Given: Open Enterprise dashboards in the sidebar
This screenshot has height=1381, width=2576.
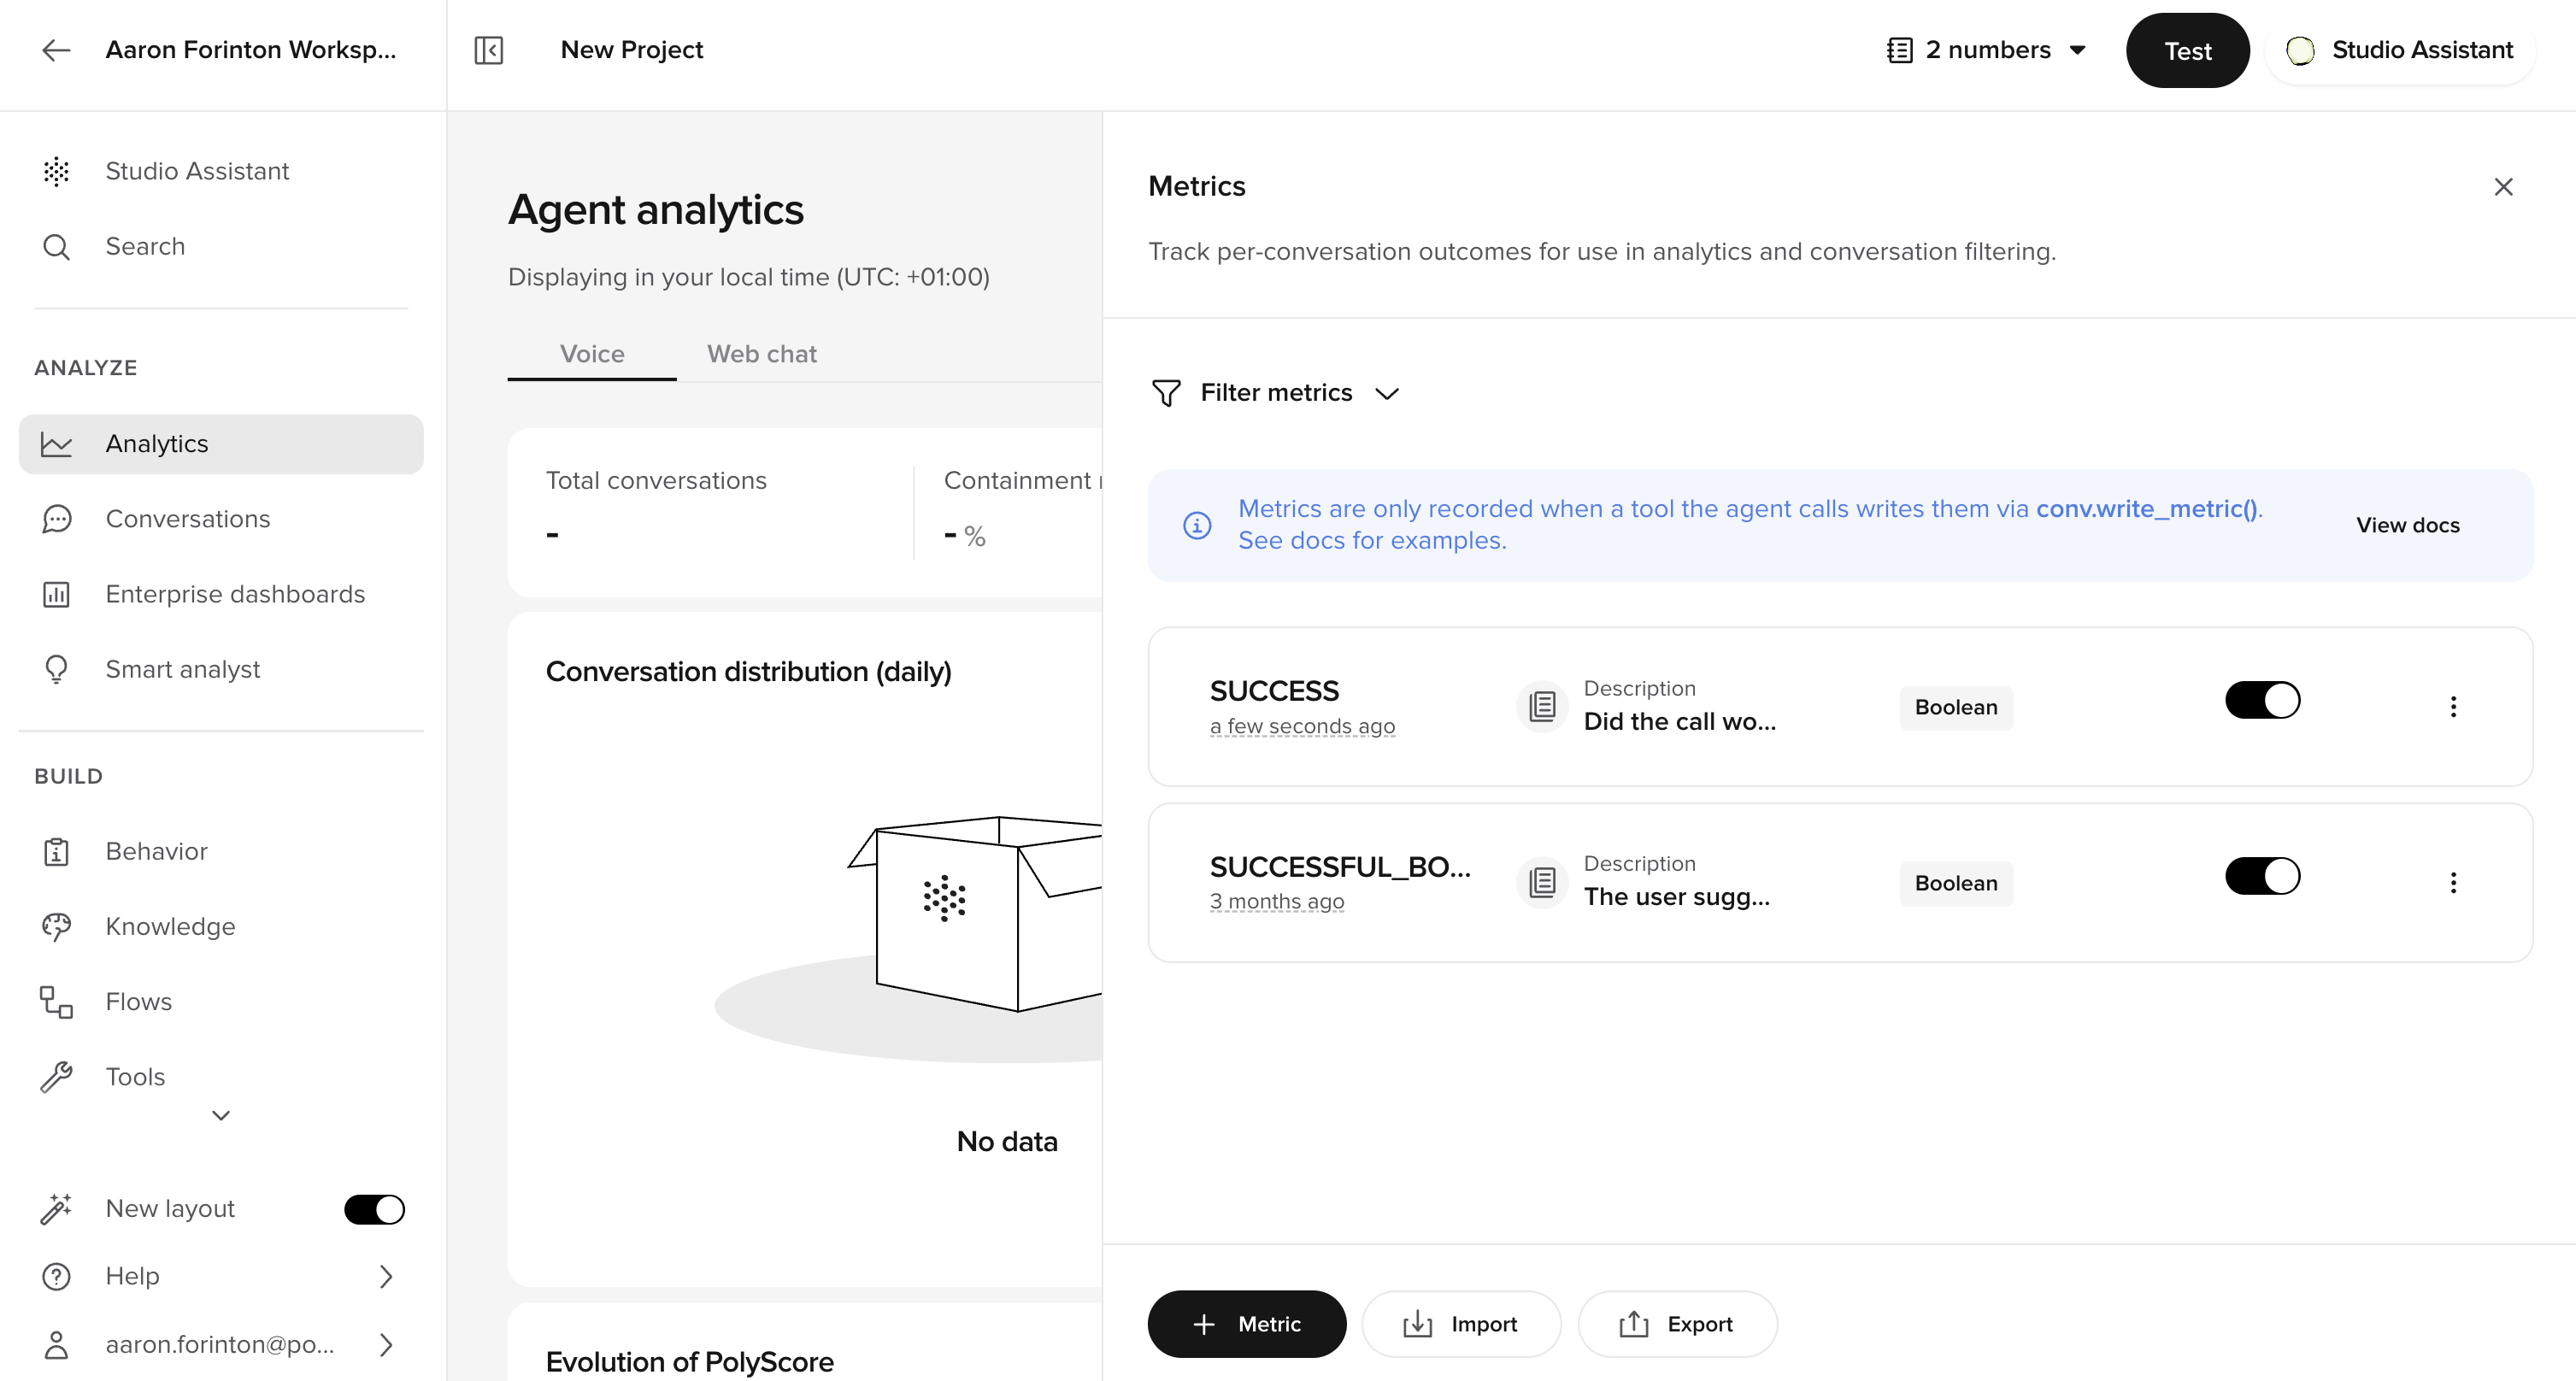Looking at the screenshot, I should click(221, 594).
